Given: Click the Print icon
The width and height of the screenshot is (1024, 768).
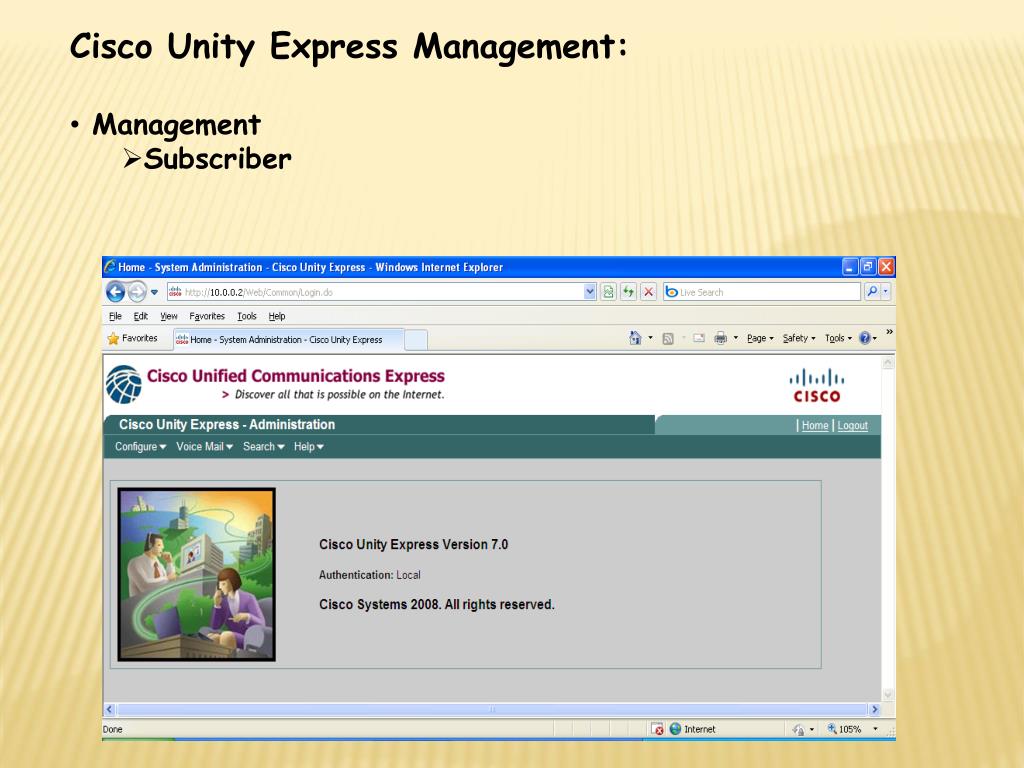Looking at the screenshot, I should 720,338.
